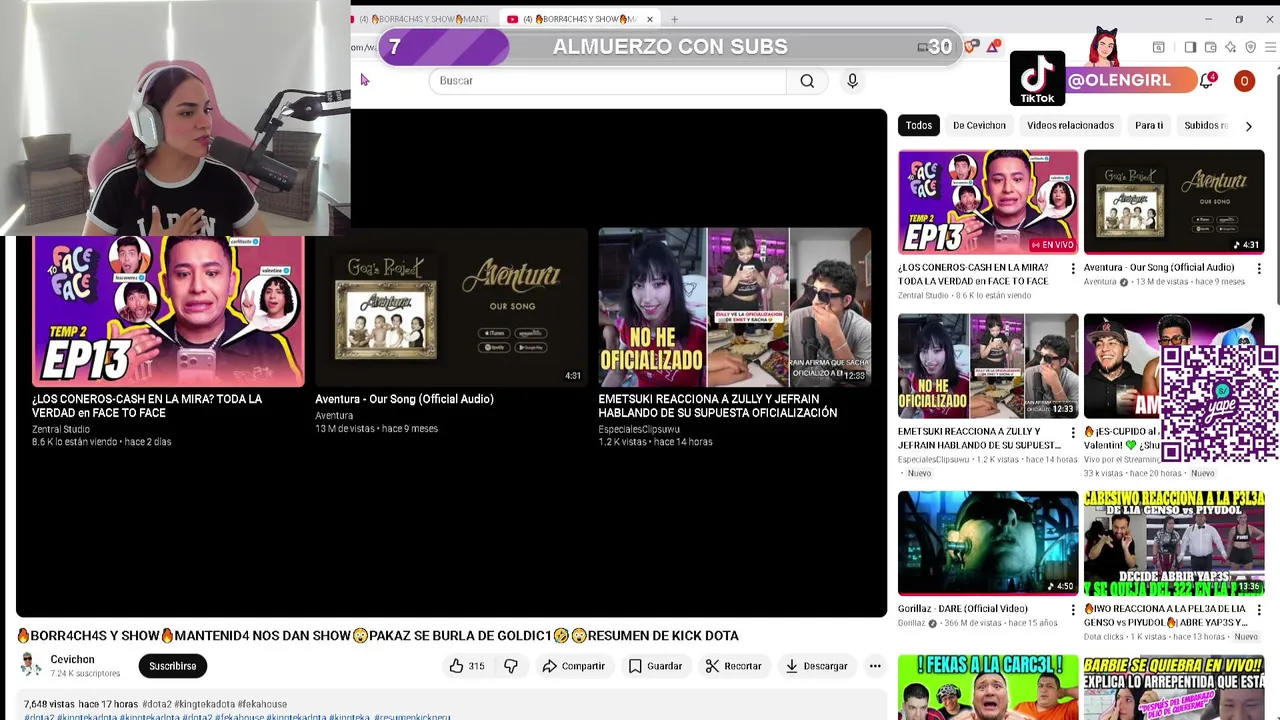Click the EspecialesClipsuwu channel name on end-screen
The width and height of the screenshot is (1280, 720).
point(639,429)
